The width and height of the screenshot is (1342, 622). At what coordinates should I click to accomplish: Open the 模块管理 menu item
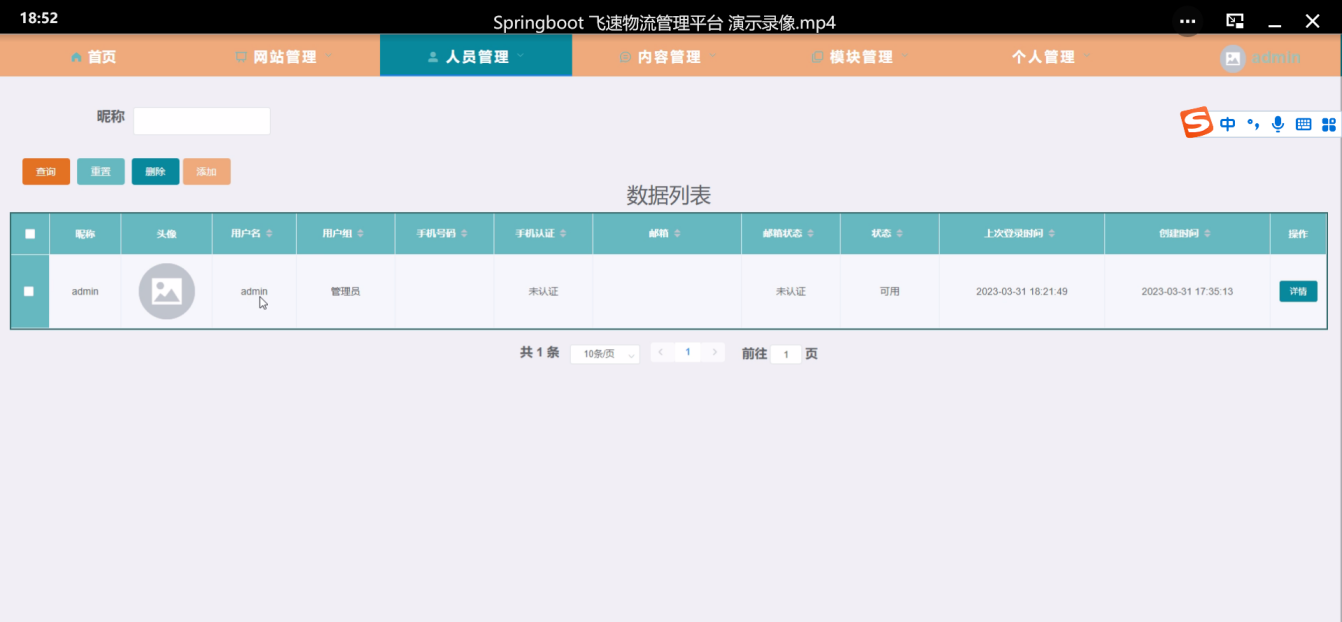tap(860, 56)
